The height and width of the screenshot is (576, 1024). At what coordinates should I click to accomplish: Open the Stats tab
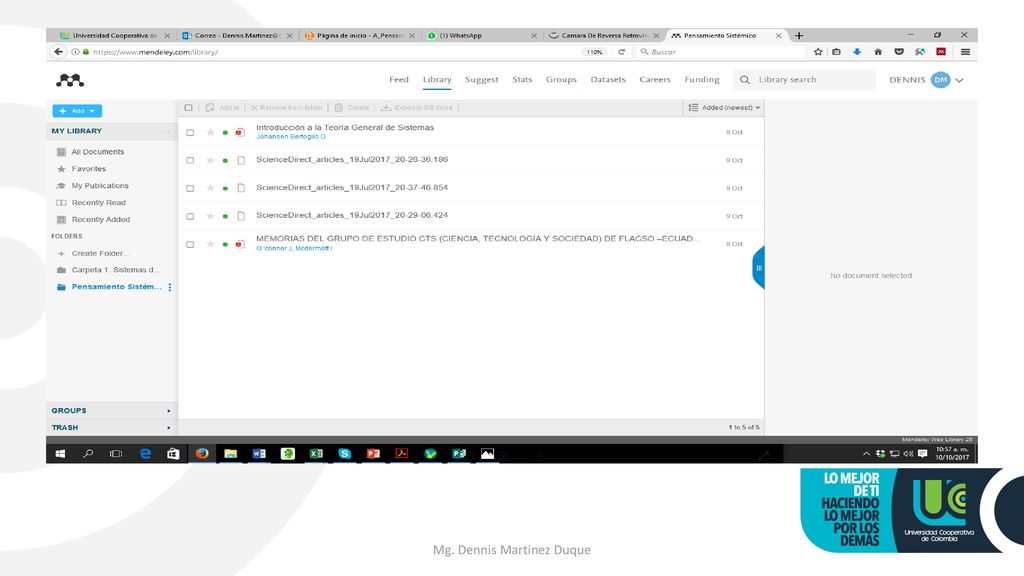coord(522,80)
